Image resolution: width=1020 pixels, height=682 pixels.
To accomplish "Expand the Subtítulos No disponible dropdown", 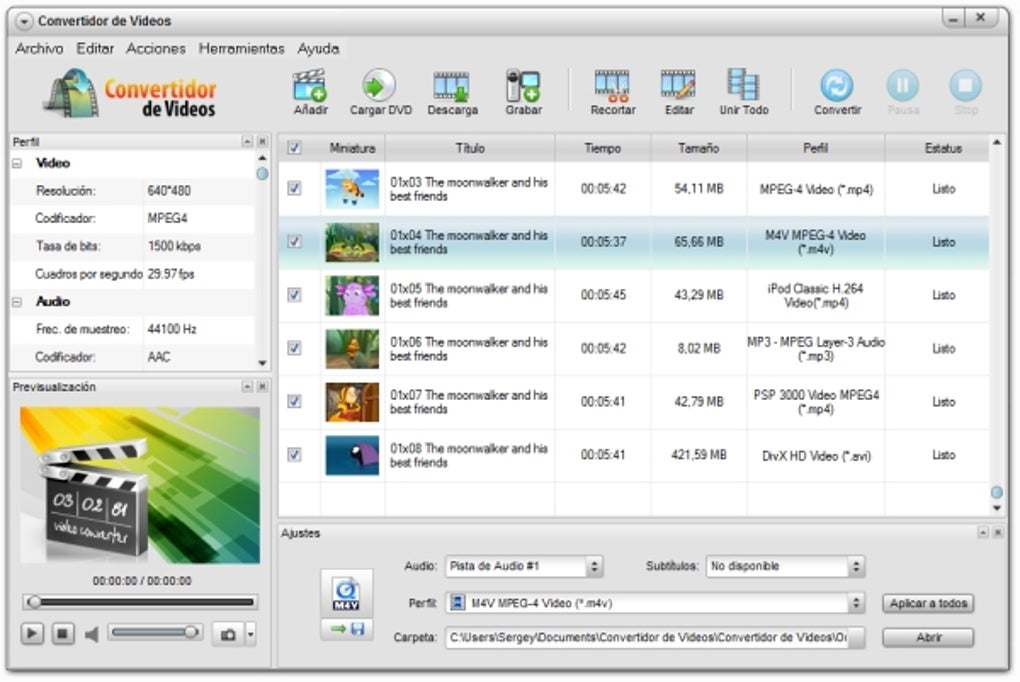I will 785,566.
